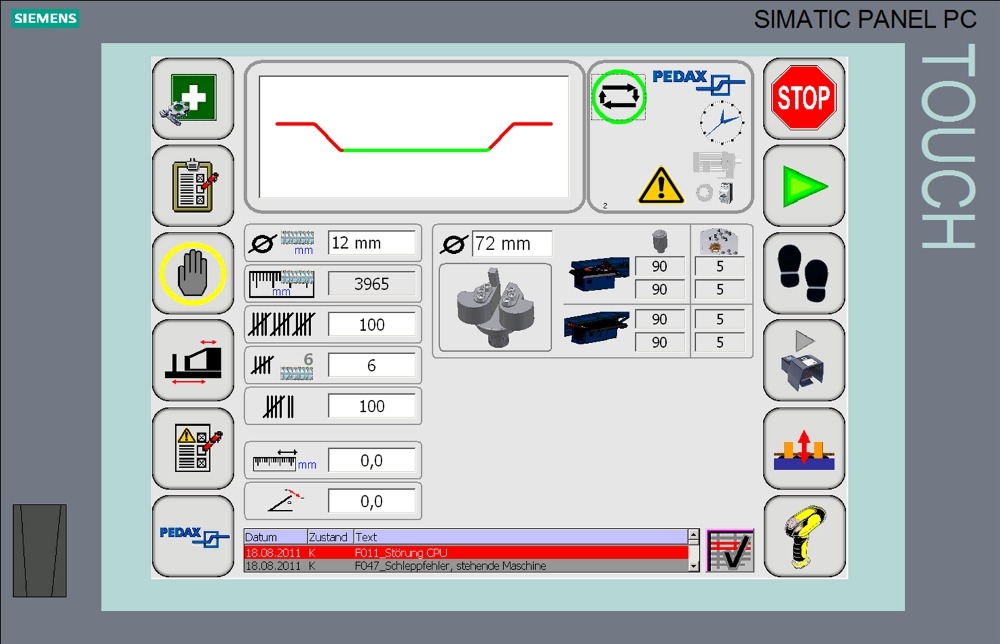The image size is (1000, 644).
Task: Edit the length correction field 0,0 mm
Action: coord(372,460)
